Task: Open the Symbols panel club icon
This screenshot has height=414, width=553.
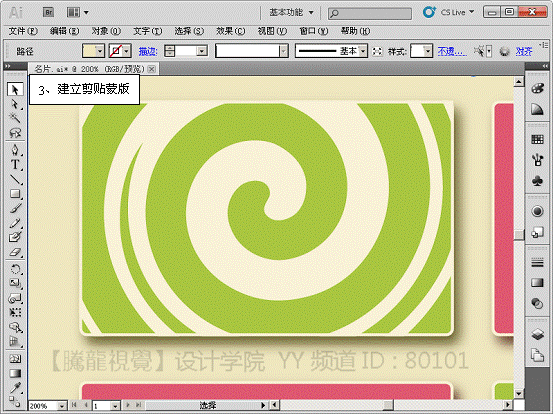Action: tap(537, 181)
